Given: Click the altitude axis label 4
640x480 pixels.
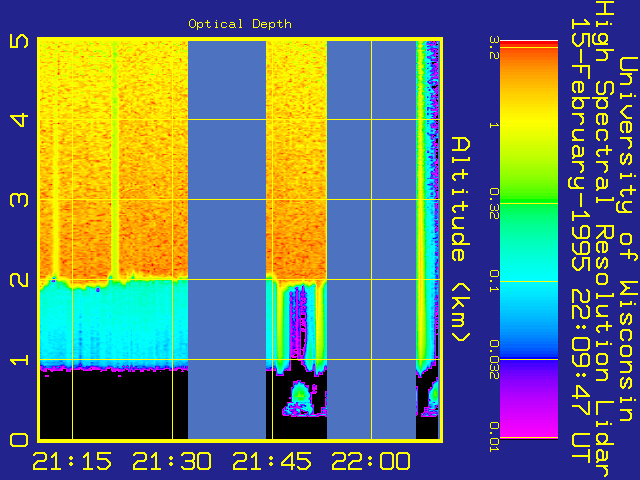Looking at the screenshot, I should pos(19,120).
